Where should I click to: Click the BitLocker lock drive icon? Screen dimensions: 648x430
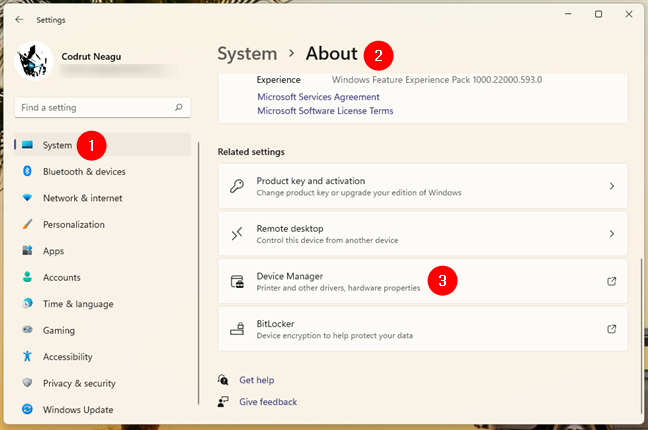(237, 329)
